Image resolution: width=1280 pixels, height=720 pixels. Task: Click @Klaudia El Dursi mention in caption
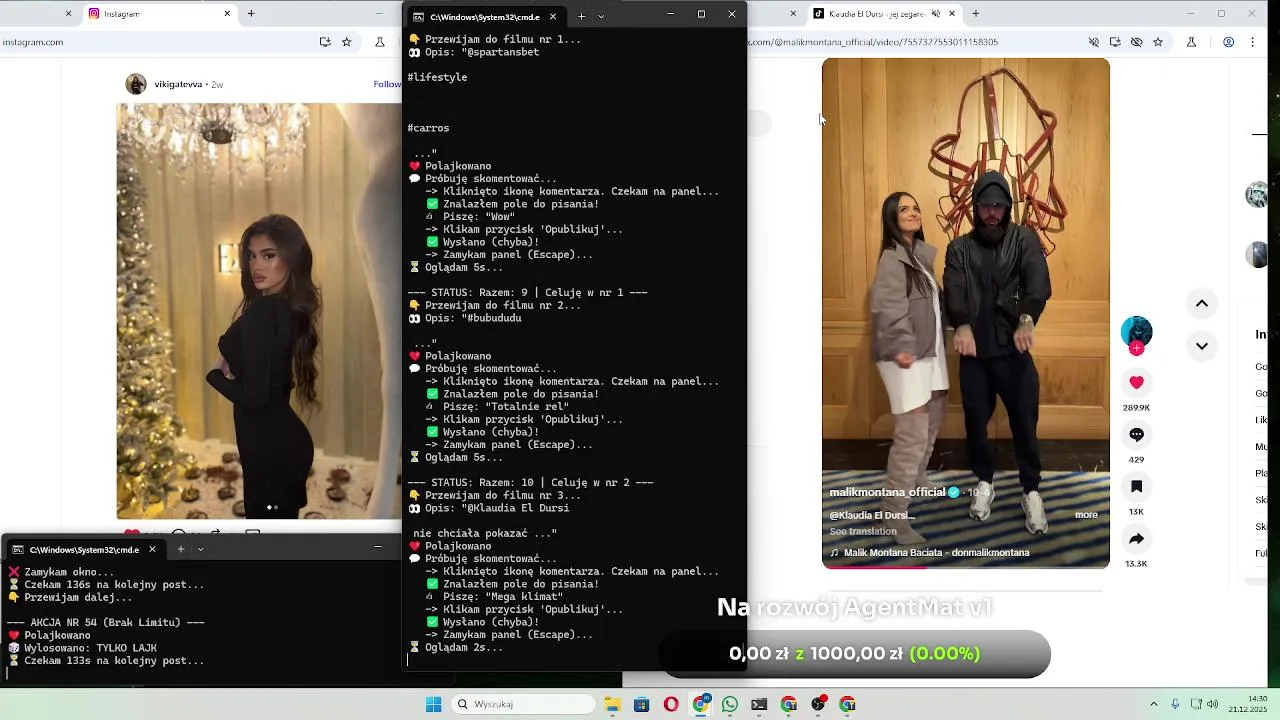coord(872,515)
